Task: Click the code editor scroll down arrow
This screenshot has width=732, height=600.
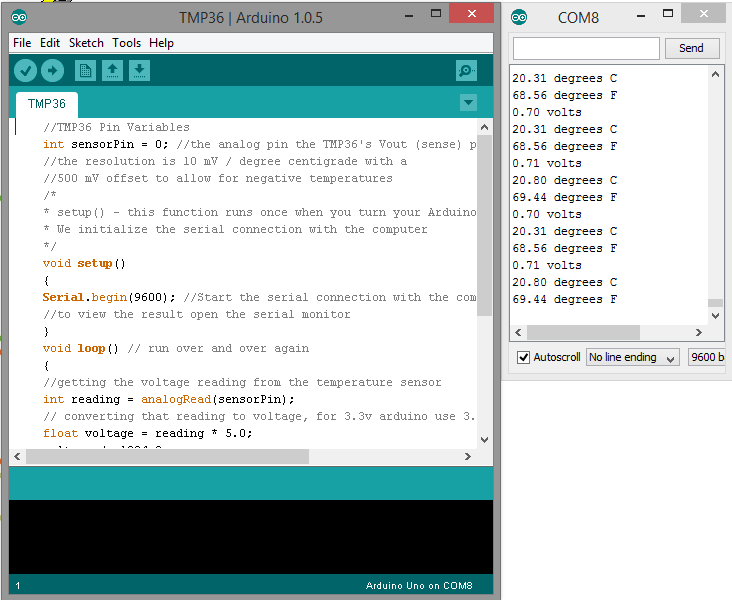Action: click(485, 439)
